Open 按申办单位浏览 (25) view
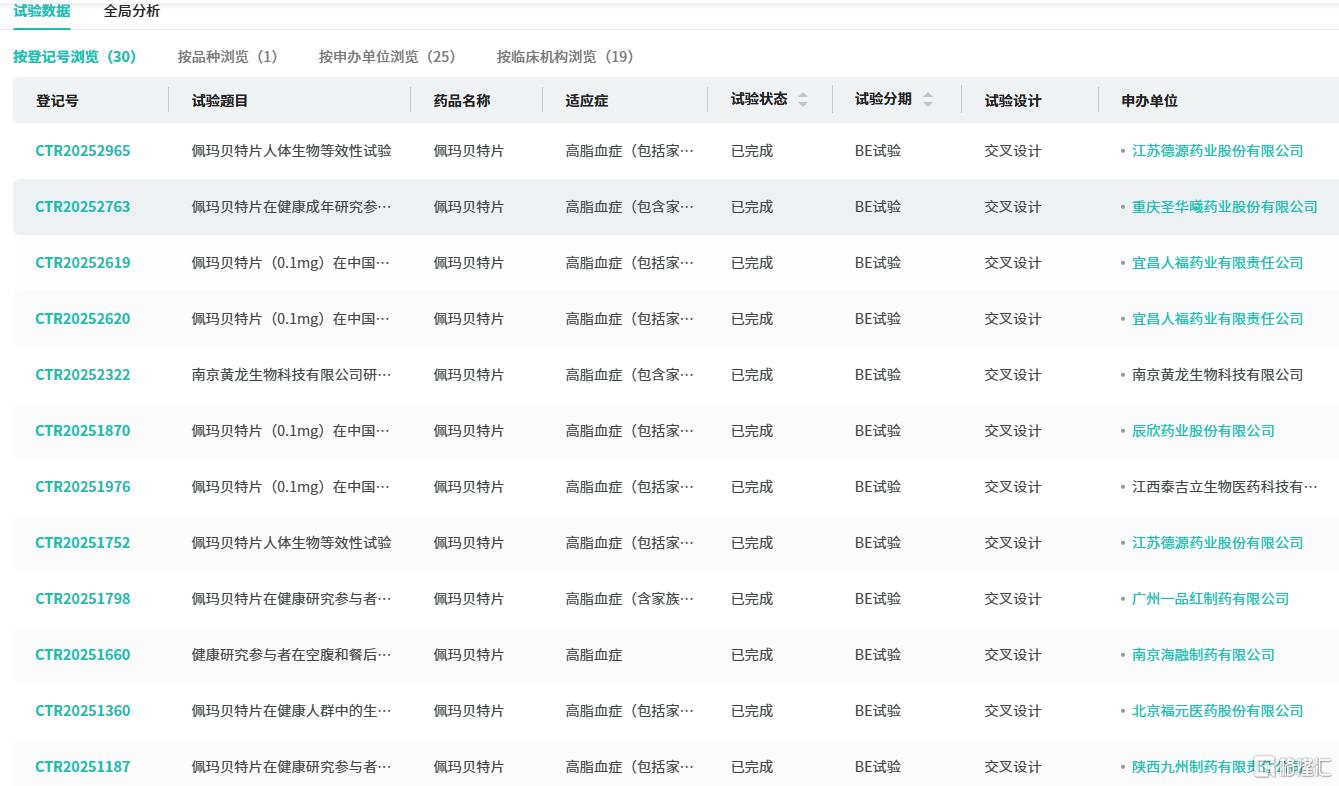This screenshot has width=1339, height=786. (x=386, y=57)
